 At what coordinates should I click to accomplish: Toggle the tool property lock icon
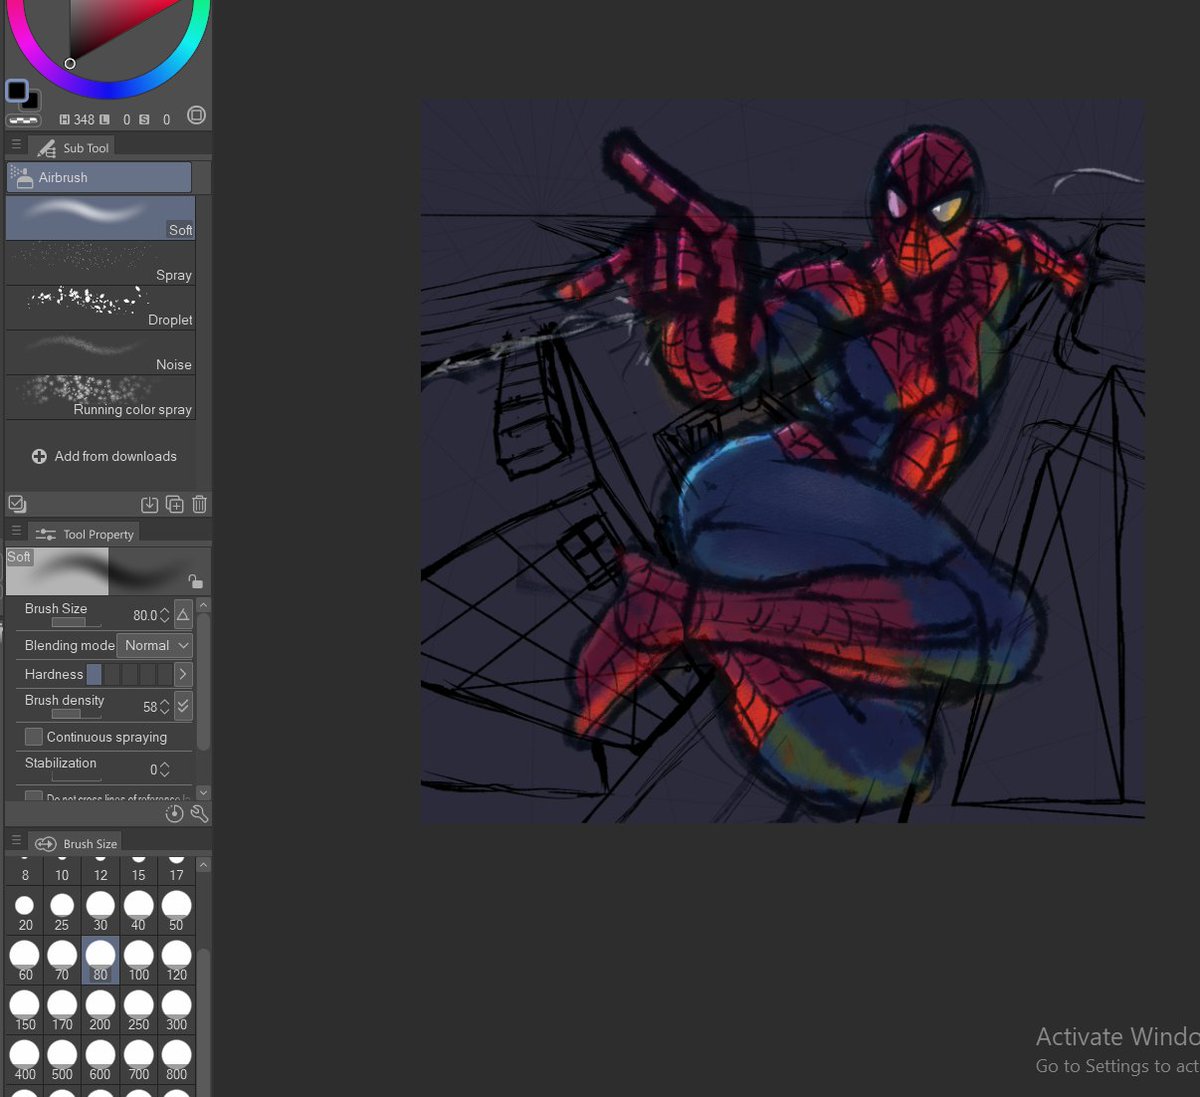point(196,581)
